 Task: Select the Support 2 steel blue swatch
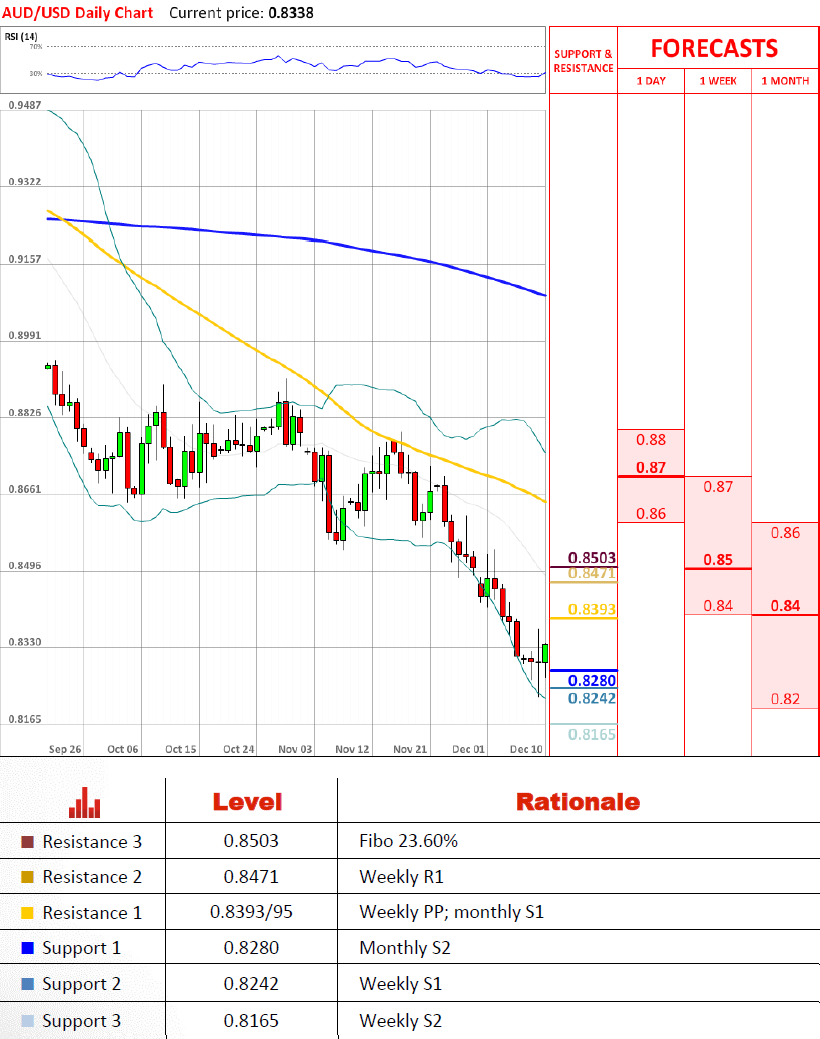tap(27, 984)
